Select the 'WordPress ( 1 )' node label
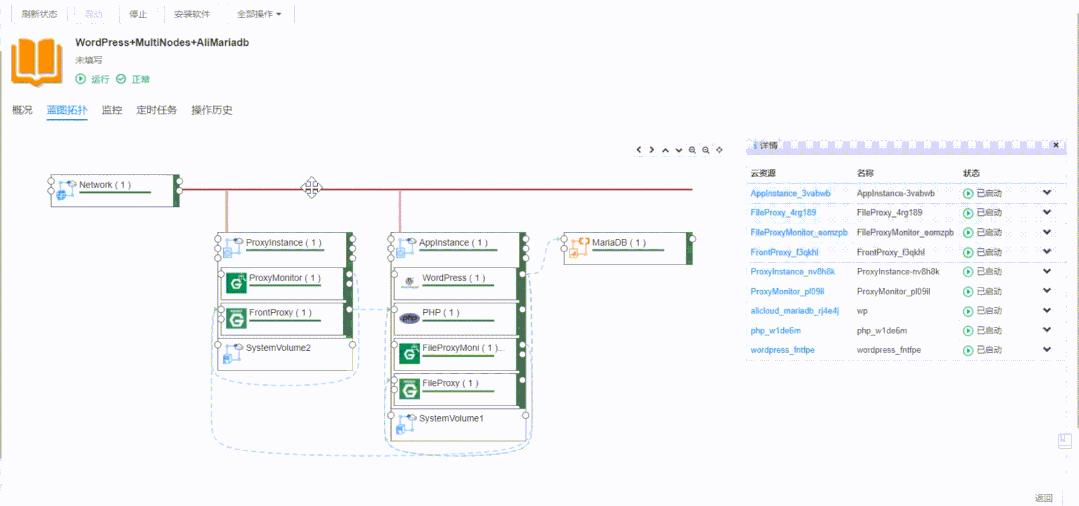 [453, 278]
